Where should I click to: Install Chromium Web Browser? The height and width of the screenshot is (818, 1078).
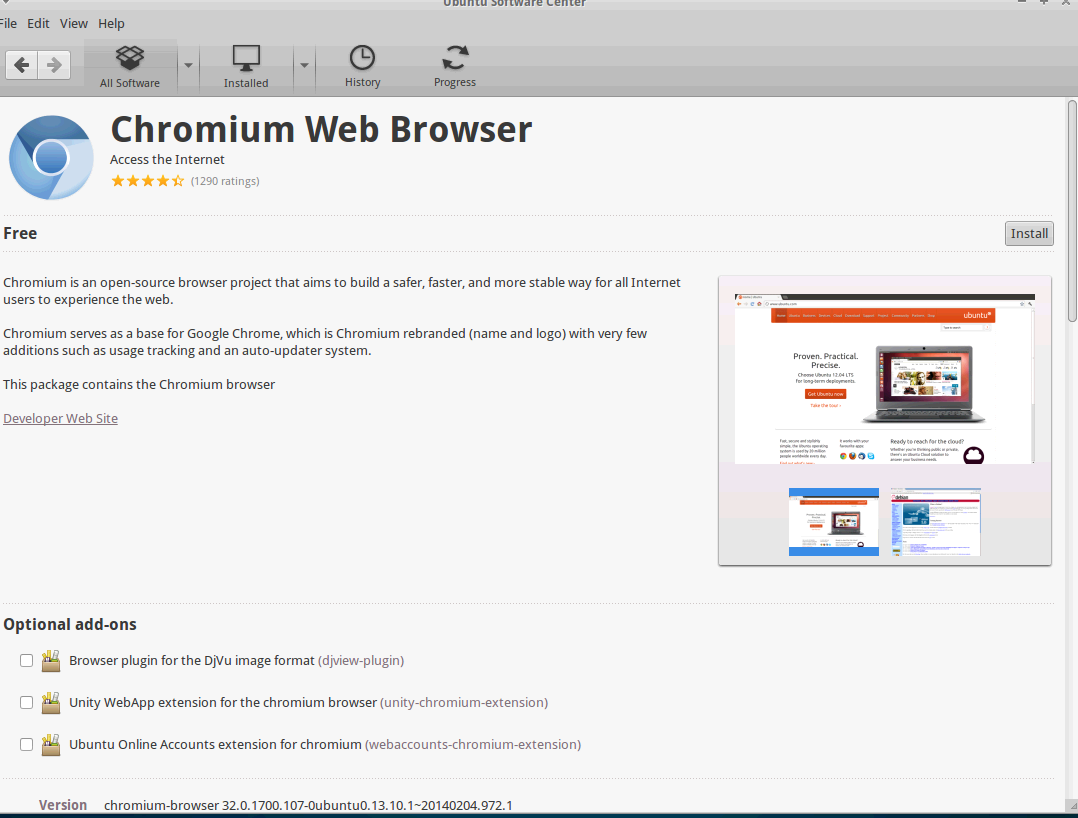[x=1029, y=234]
